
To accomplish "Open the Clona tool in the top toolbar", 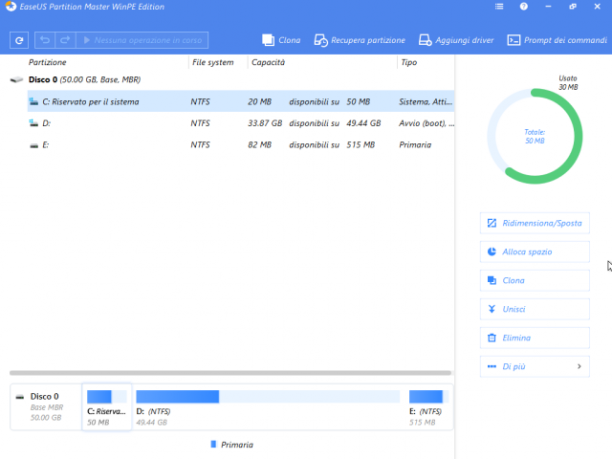I will [281, 40].
